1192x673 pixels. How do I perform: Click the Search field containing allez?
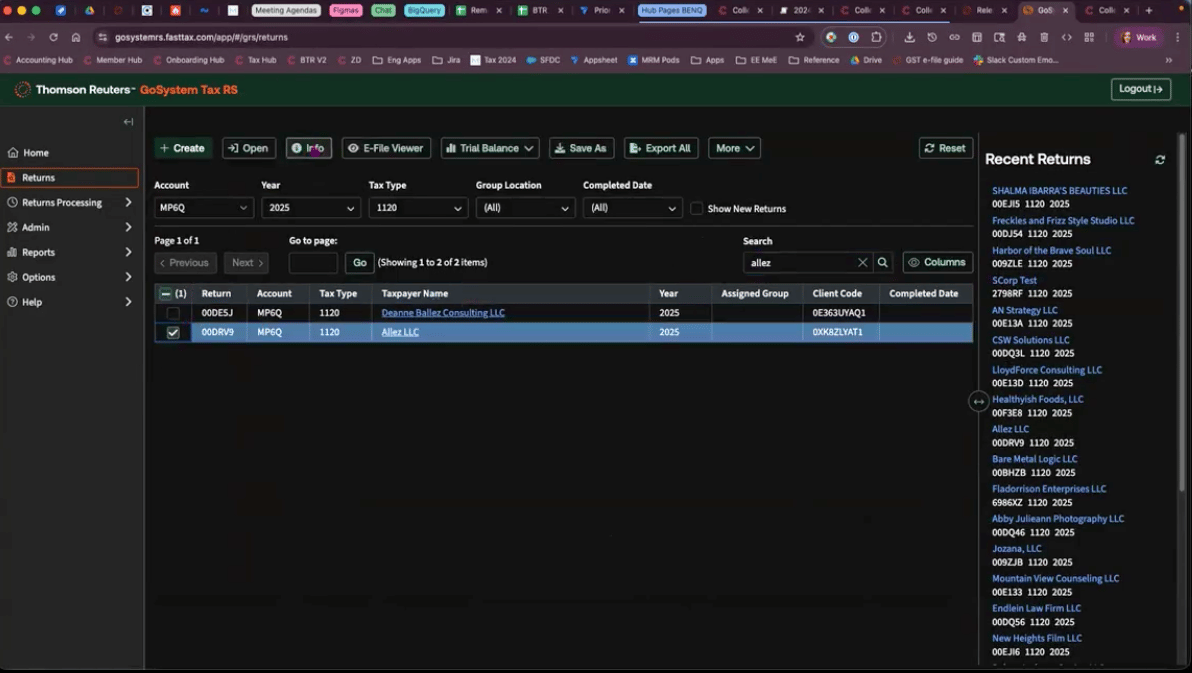(x=800, y=262)
